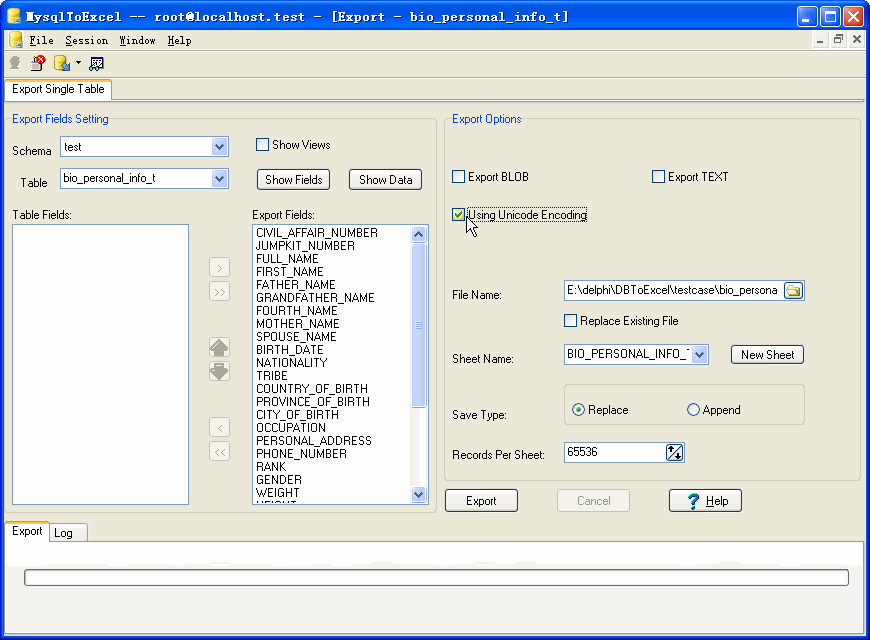Open the Window menu

click(x=138, y=41)
